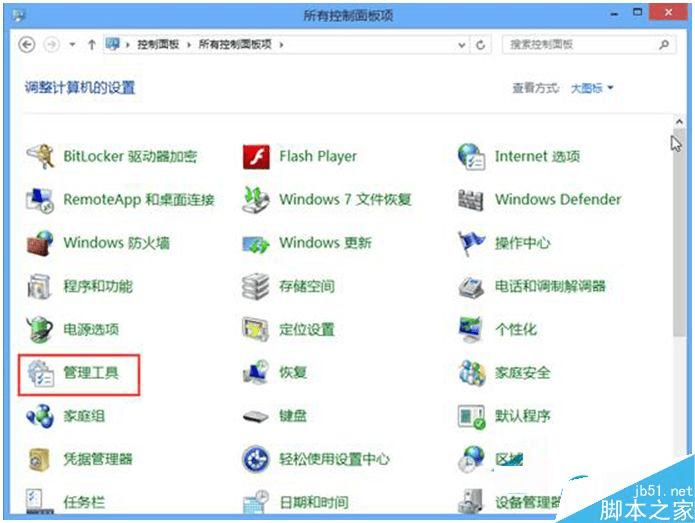
Task: Open the Windows 防火墙 icon
Action: (x=40, y=243)
